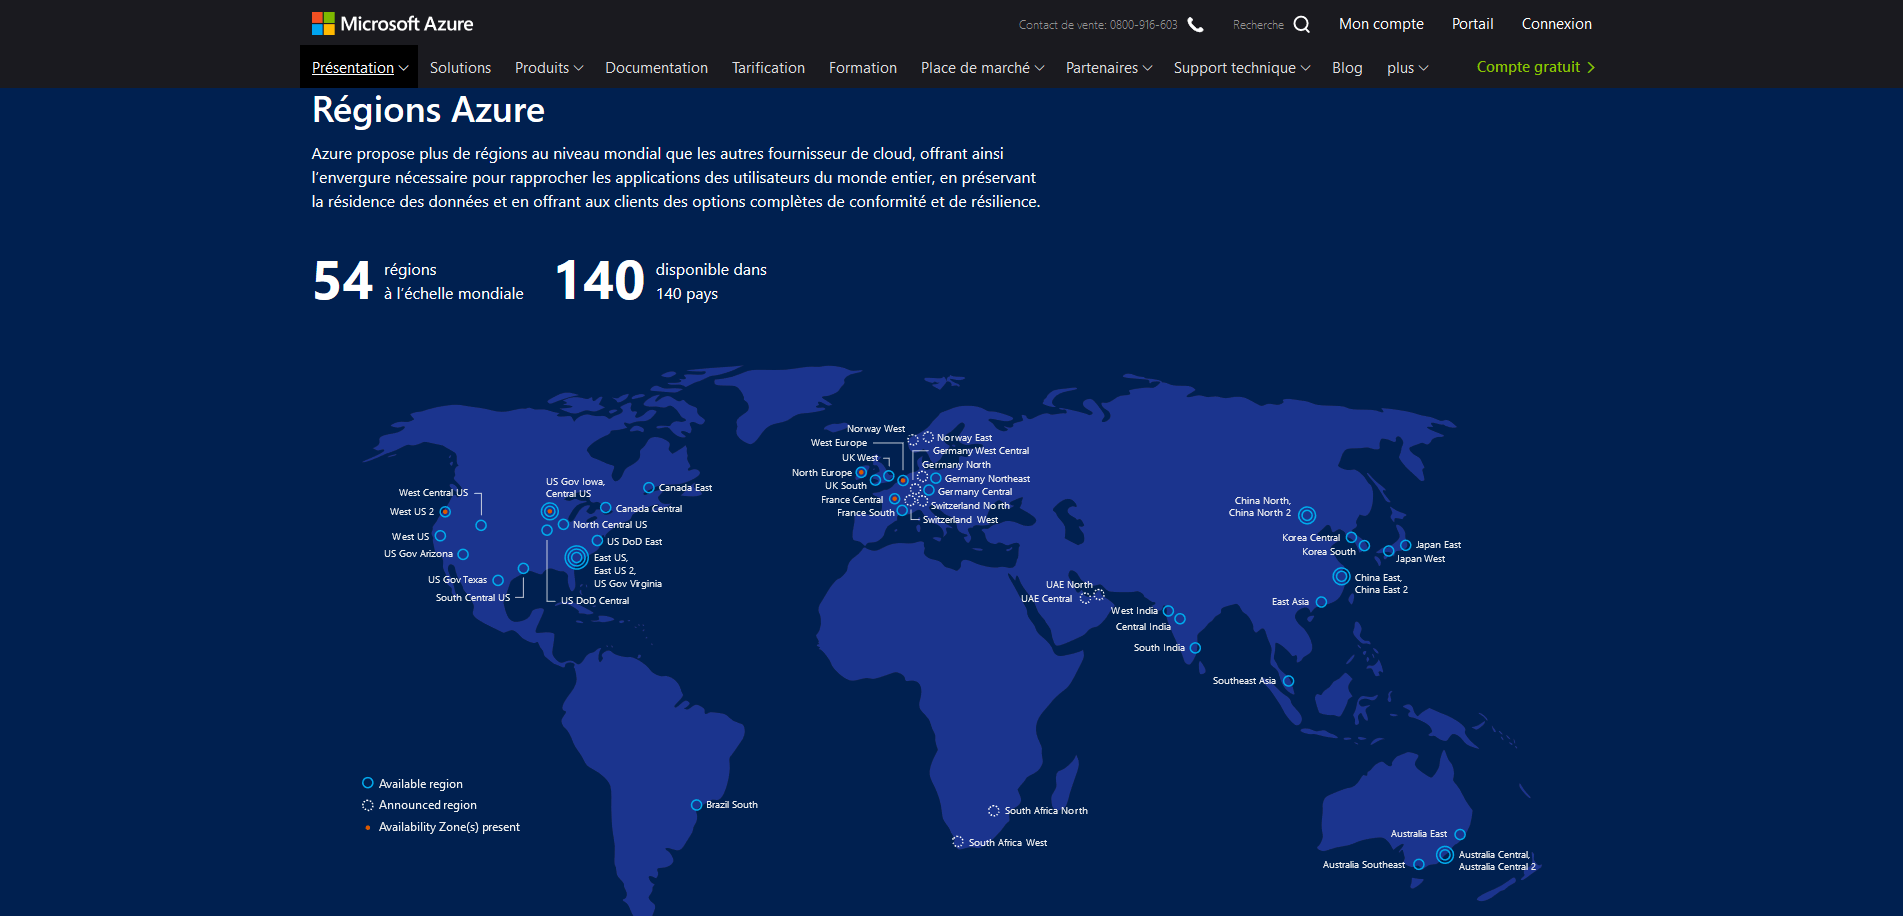Open the Solutions nav item
Screen dimensions: 1903x916
(x=460, y=68)
